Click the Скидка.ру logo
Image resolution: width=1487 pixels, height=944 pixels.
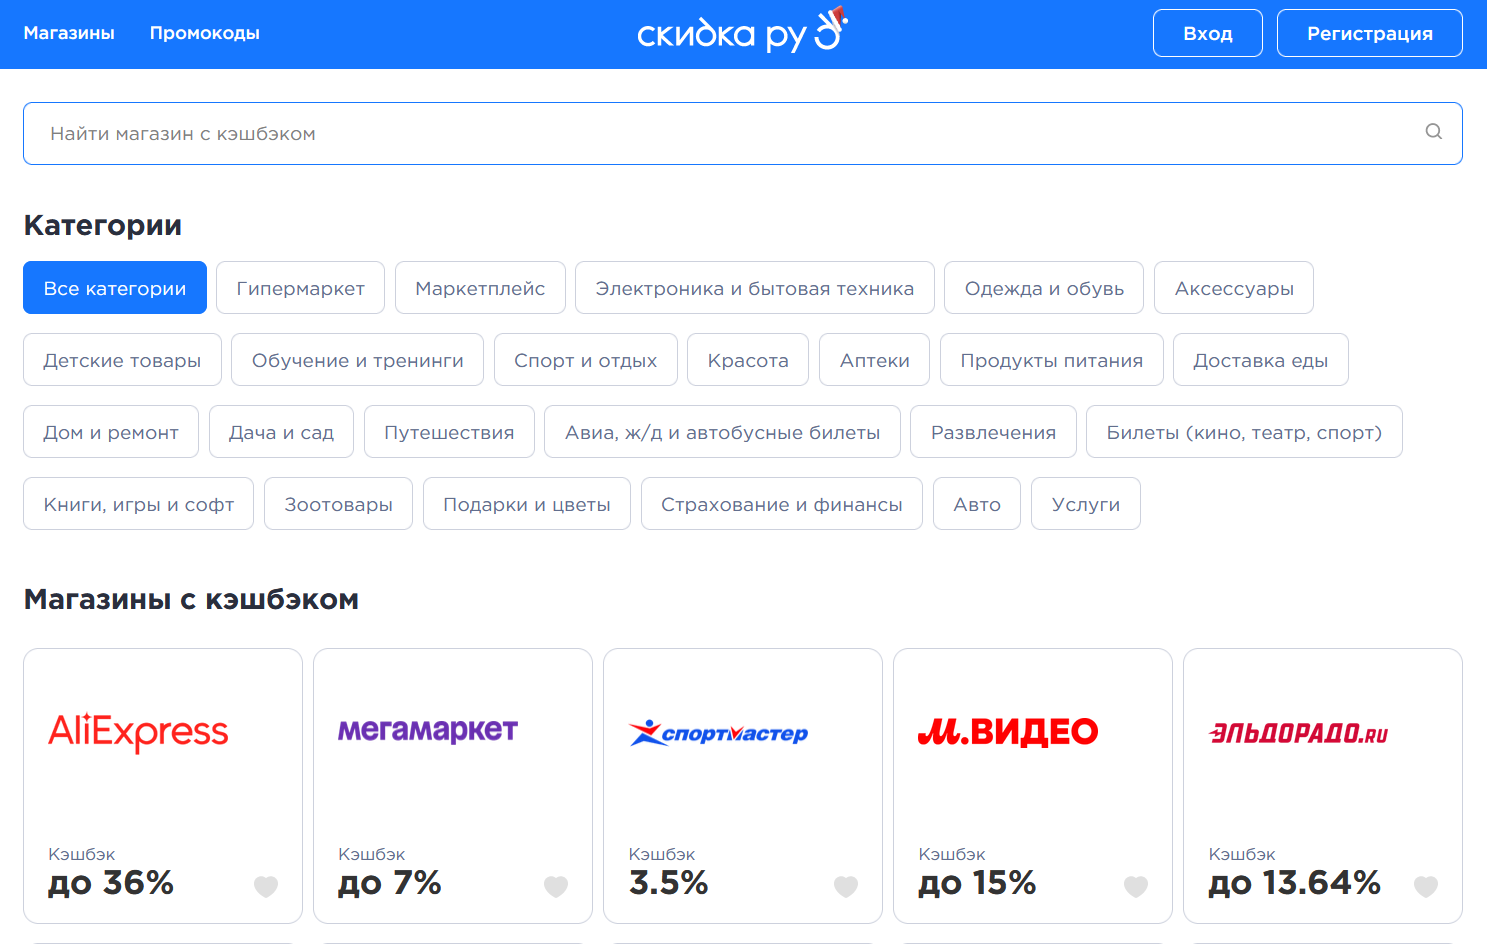pyautogui.click(x=742, y=31)
